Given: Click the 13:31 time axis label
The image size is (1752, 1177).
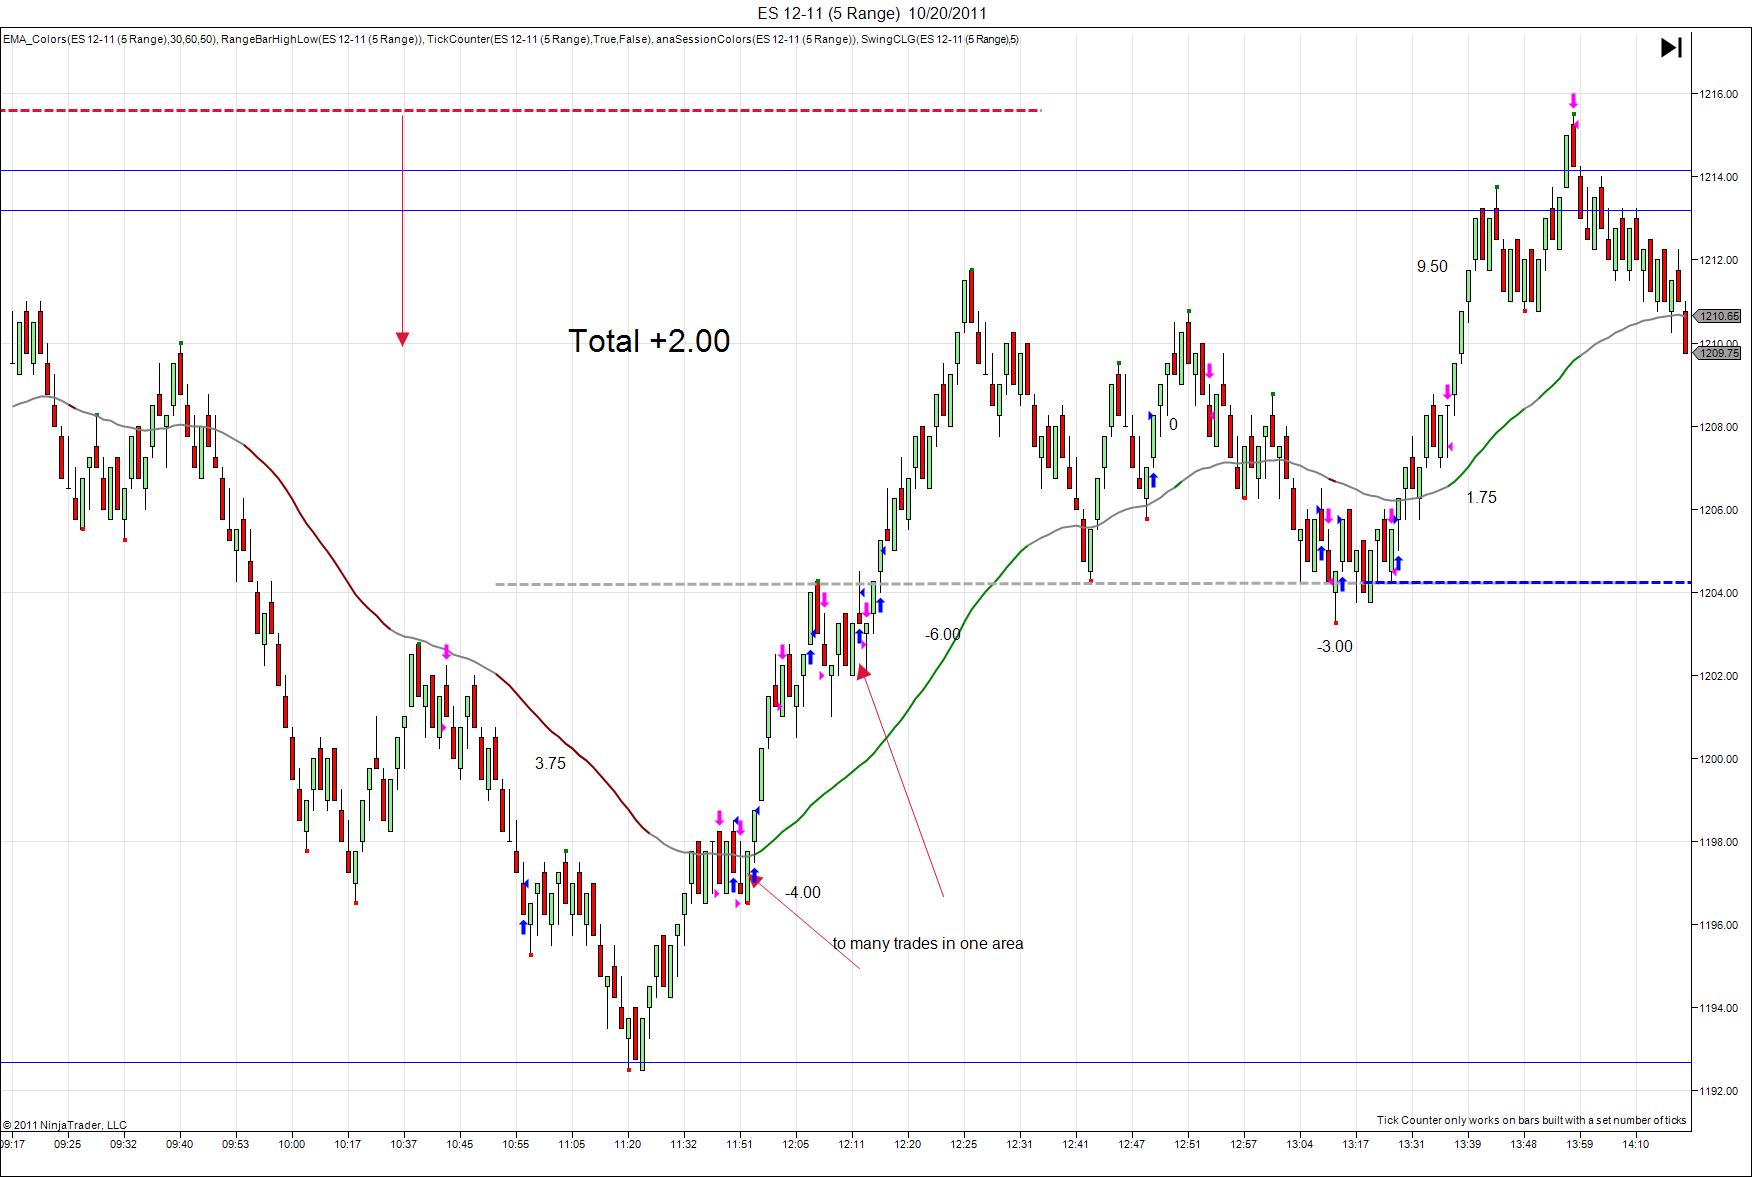Looking at the screenshot, I should pos(1412,1144).
